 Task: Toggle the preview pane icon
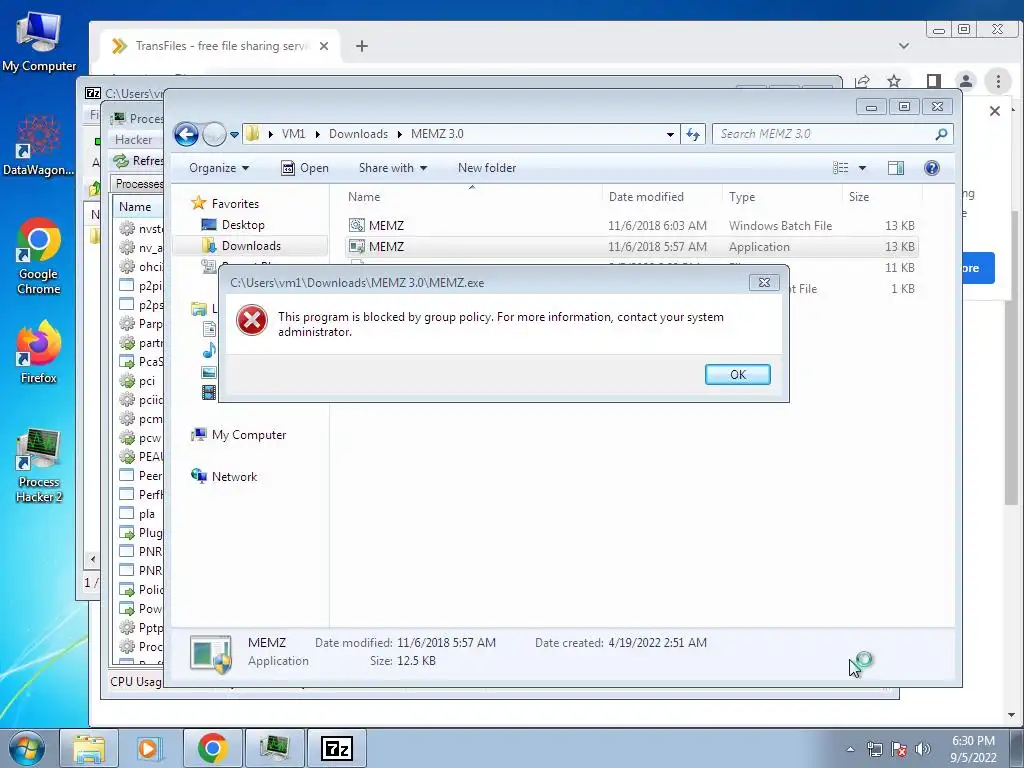tap(896, 168)
